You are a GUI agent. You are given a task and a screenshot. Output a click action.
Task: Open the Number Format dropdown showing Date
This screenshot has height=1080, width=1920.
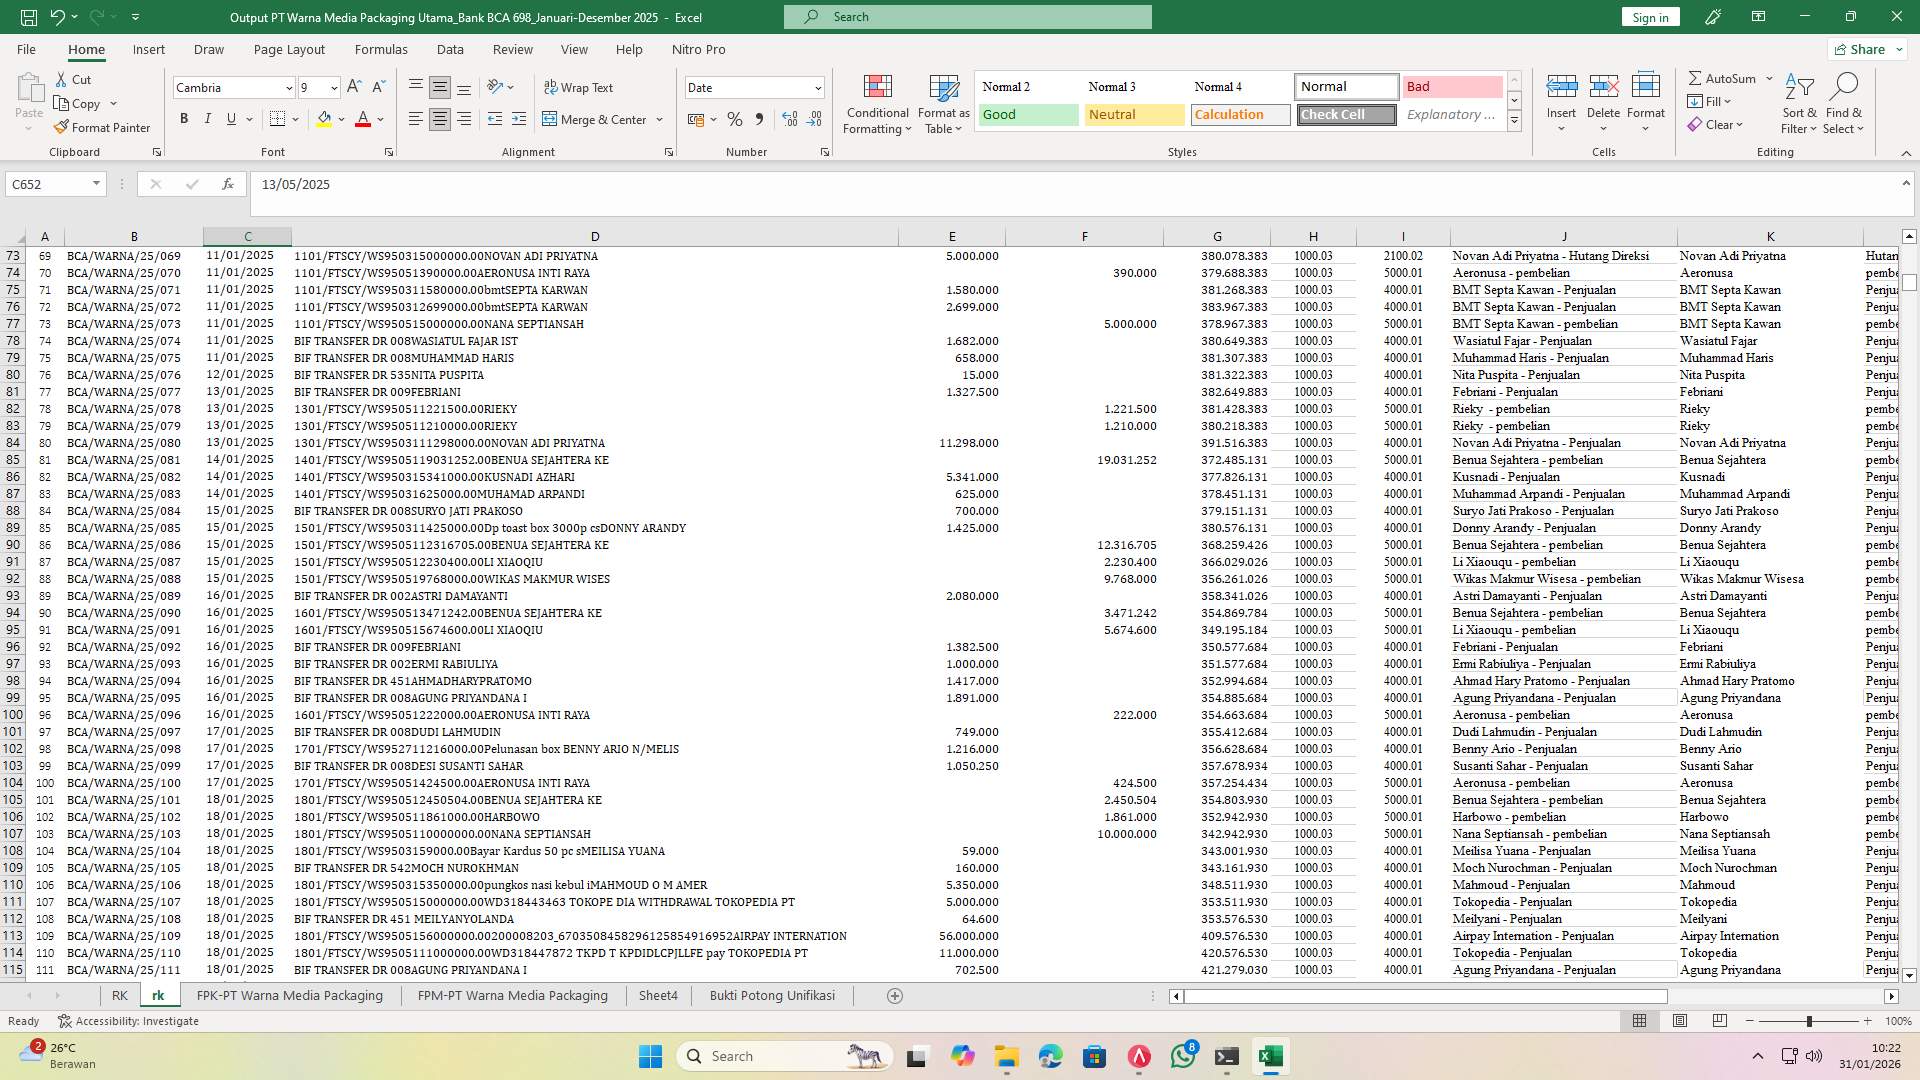pos(754,88)
